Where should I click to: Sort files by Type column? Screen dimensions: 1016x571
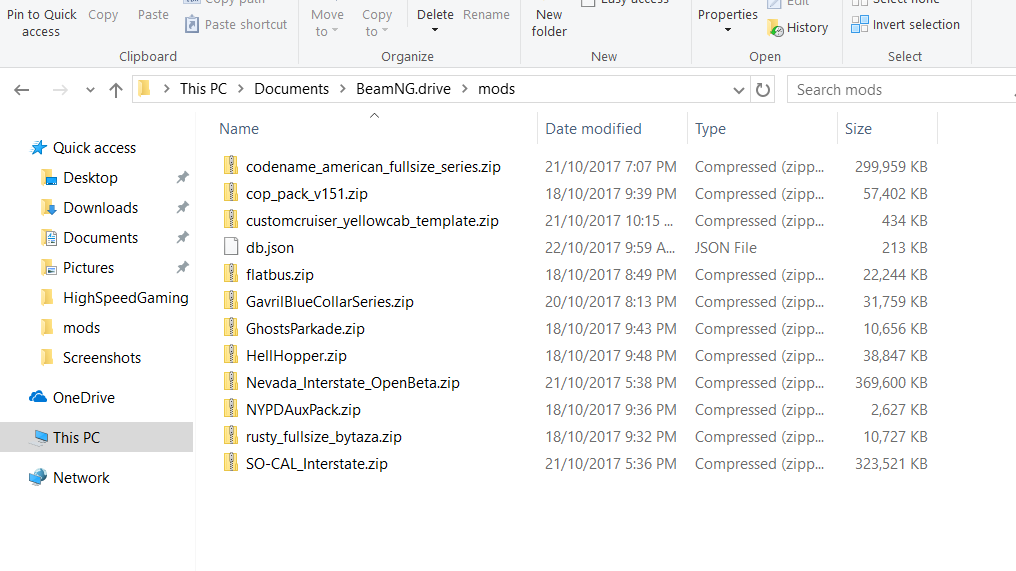click(710, 128)
